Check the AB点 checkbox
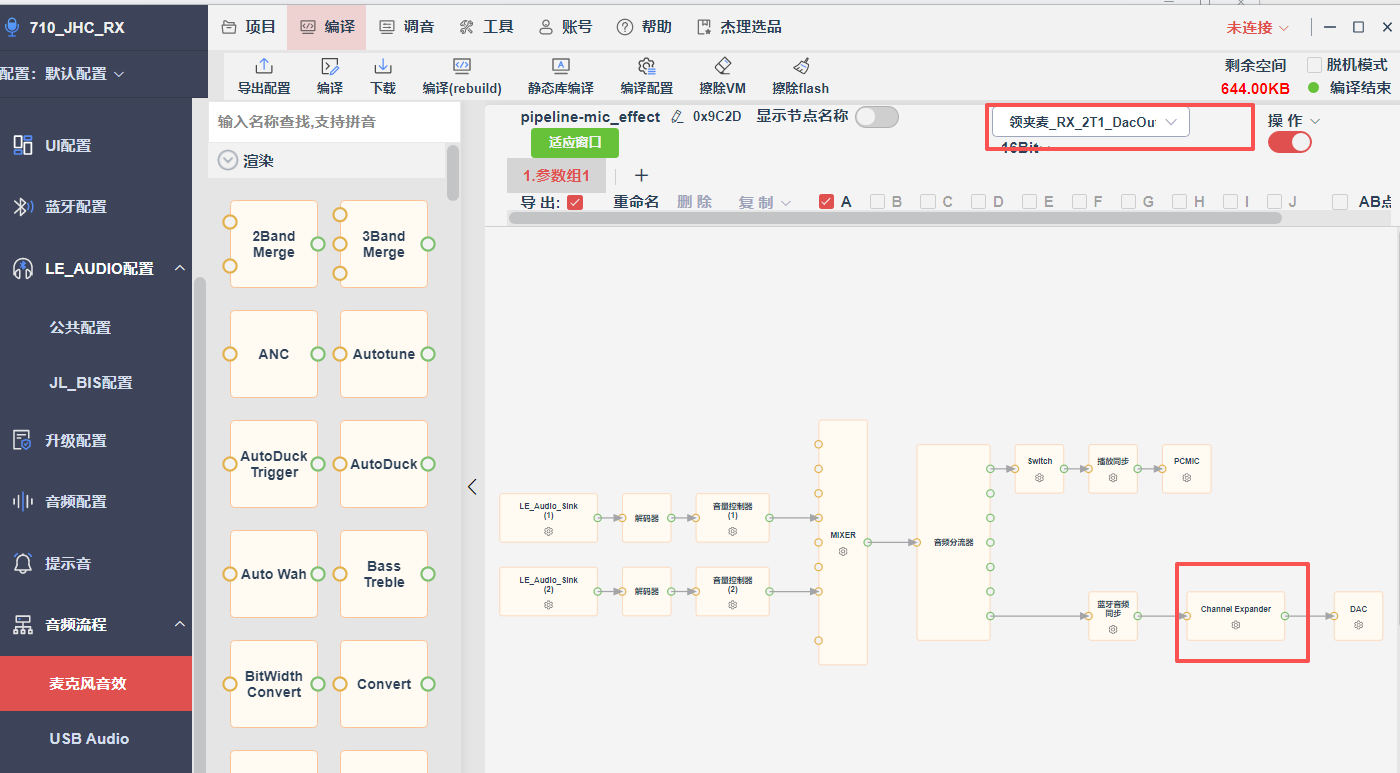Image resolution: width=1400 pixels, height=773 pixels. (1340, 202)
